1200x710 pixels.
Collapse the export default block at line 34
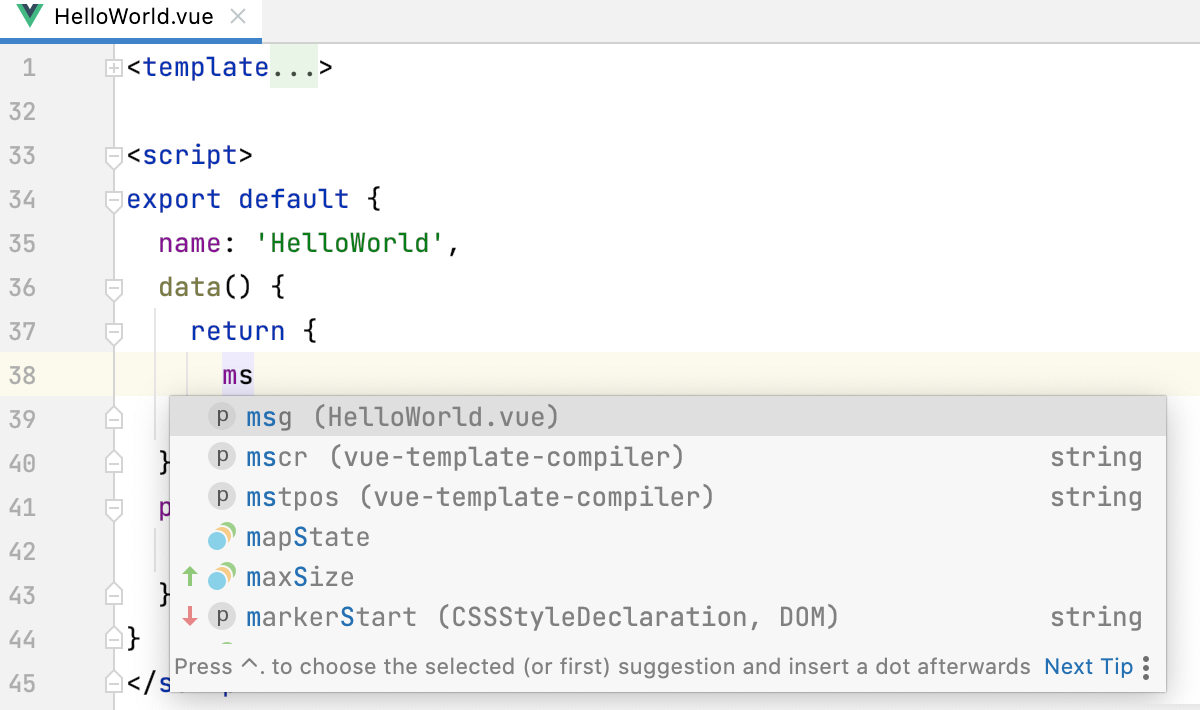[112, 200]
